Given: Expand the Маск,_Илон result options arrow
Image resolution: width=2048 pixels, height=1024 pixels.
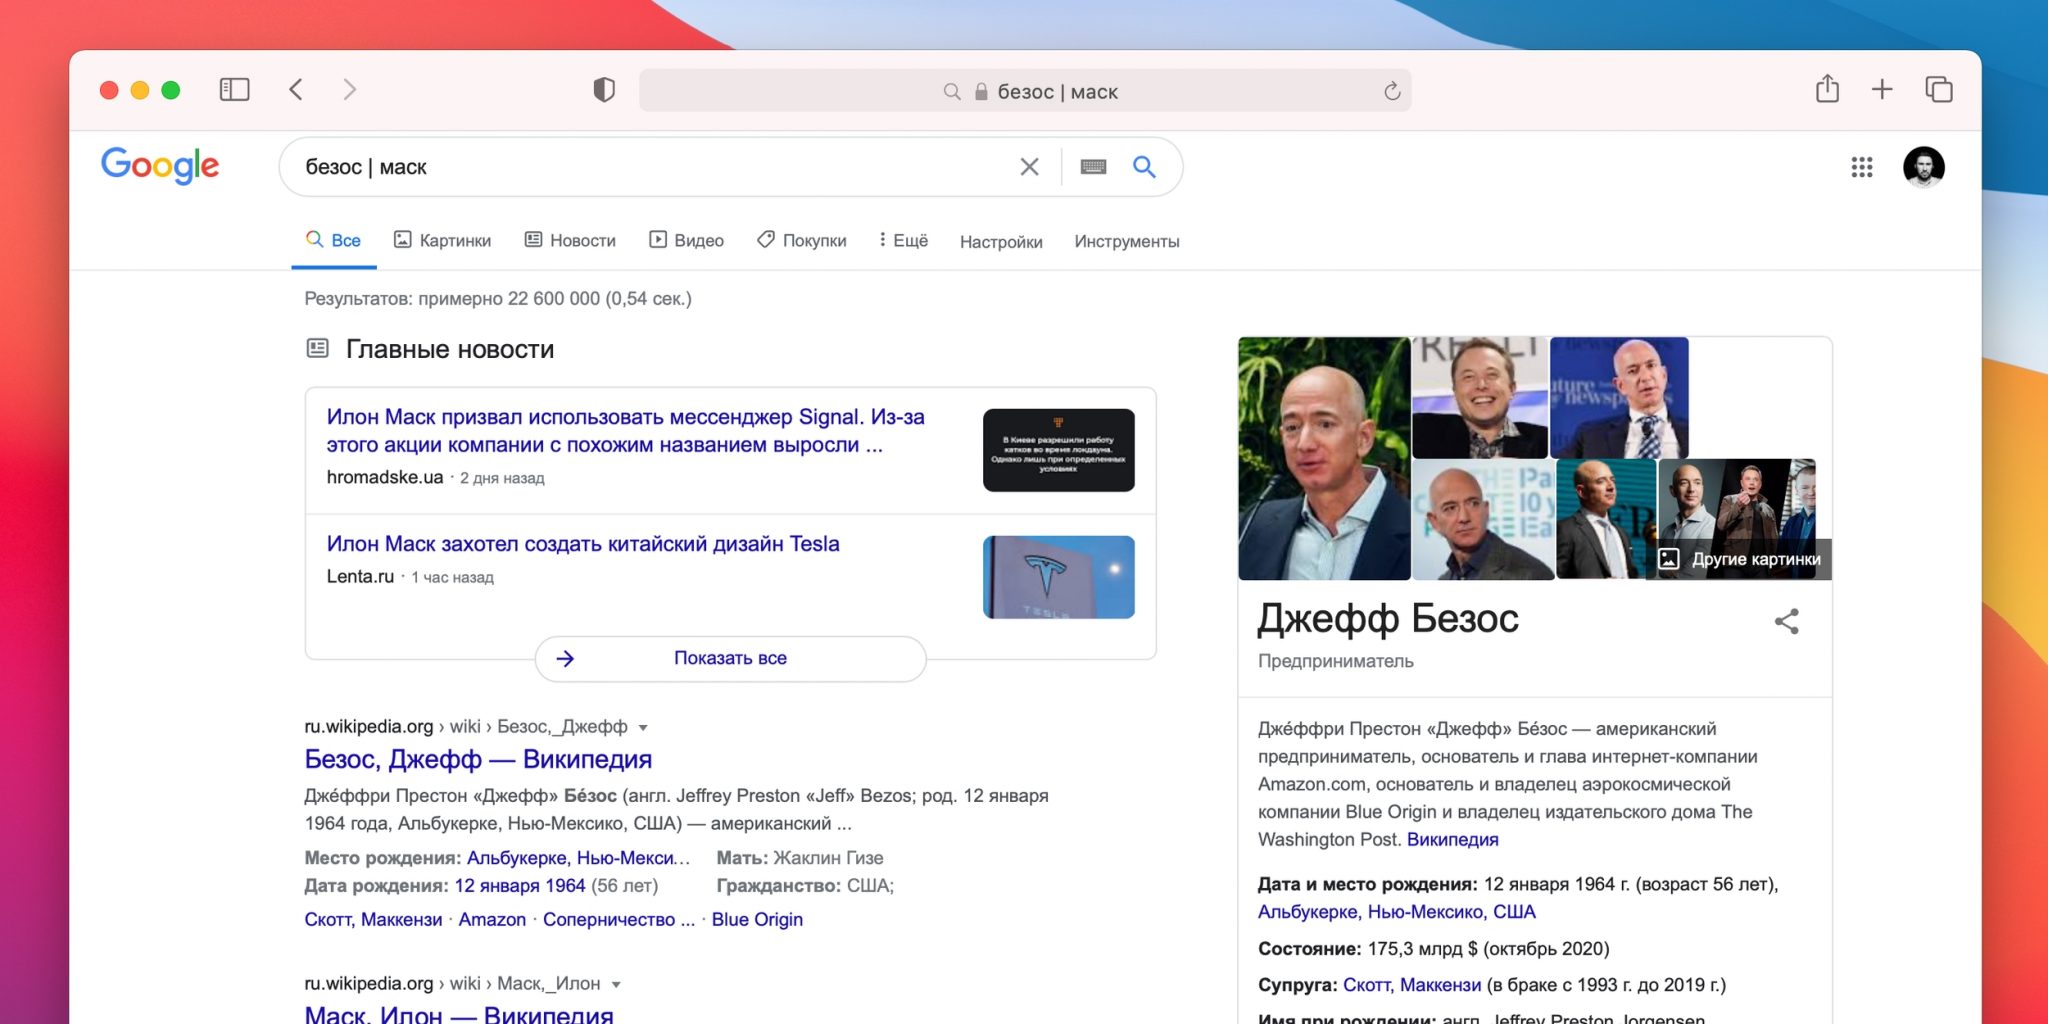Looking at the screenshot, I should click(616, 984).
